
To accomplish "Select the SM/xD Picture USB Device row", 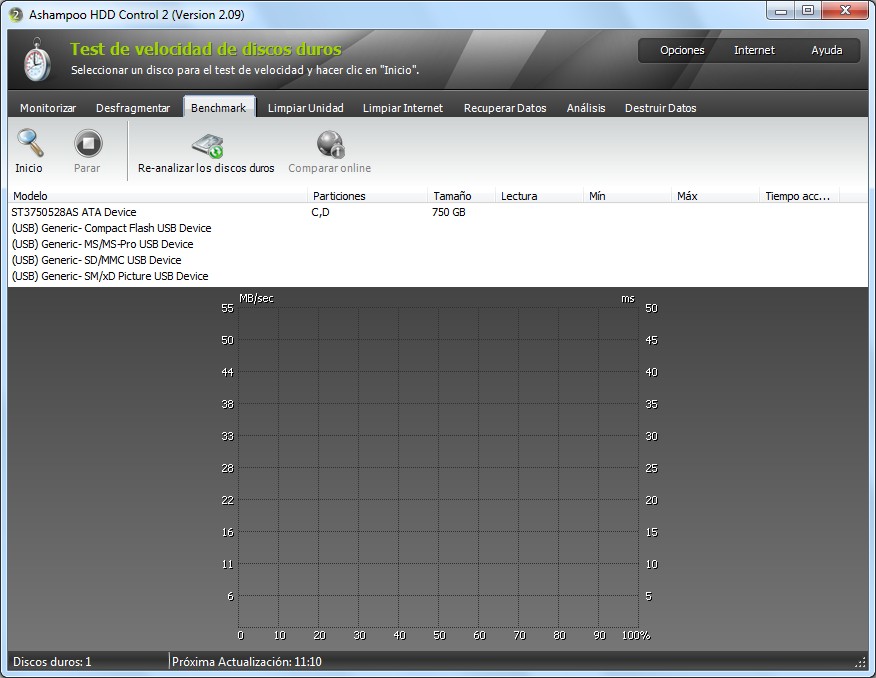I will [x=438, y=276].
